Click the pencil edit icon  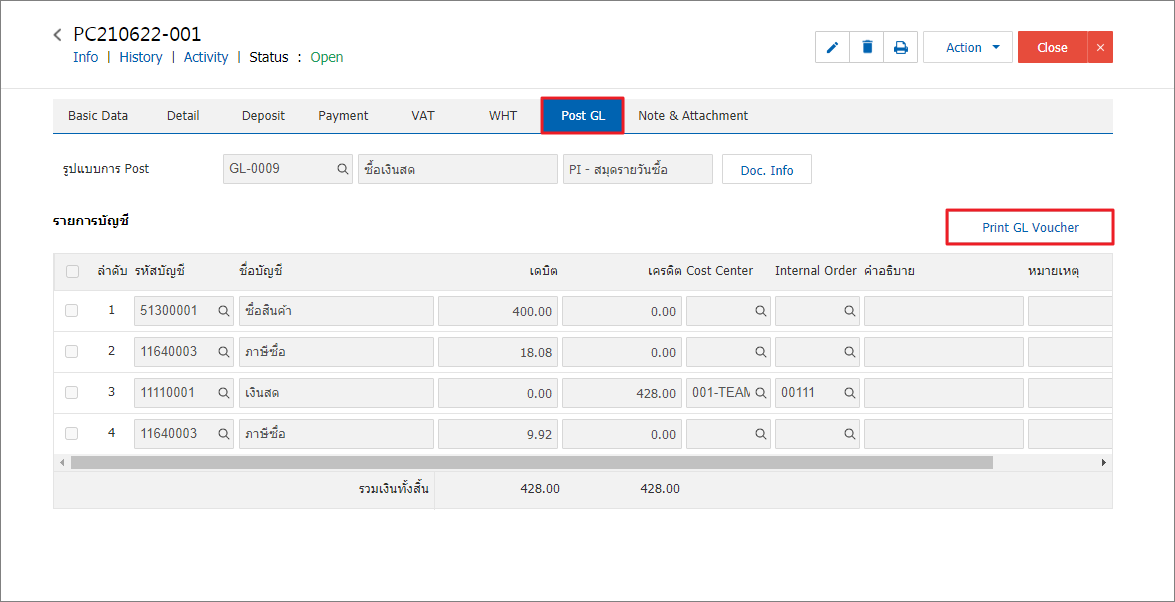(x=833, y=47)
